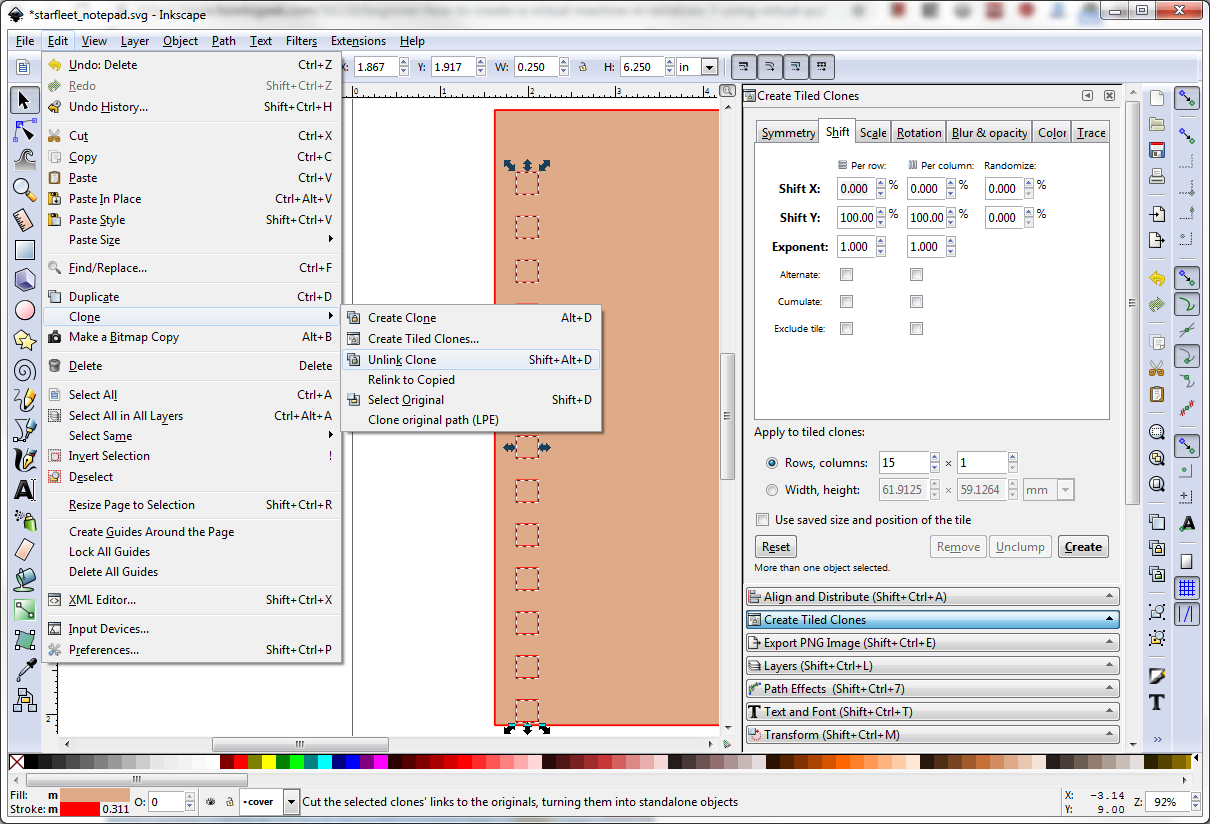This screenshot has width=1210, height=824.
Task: Click the Print document icon
Action: pos(1157,177)
